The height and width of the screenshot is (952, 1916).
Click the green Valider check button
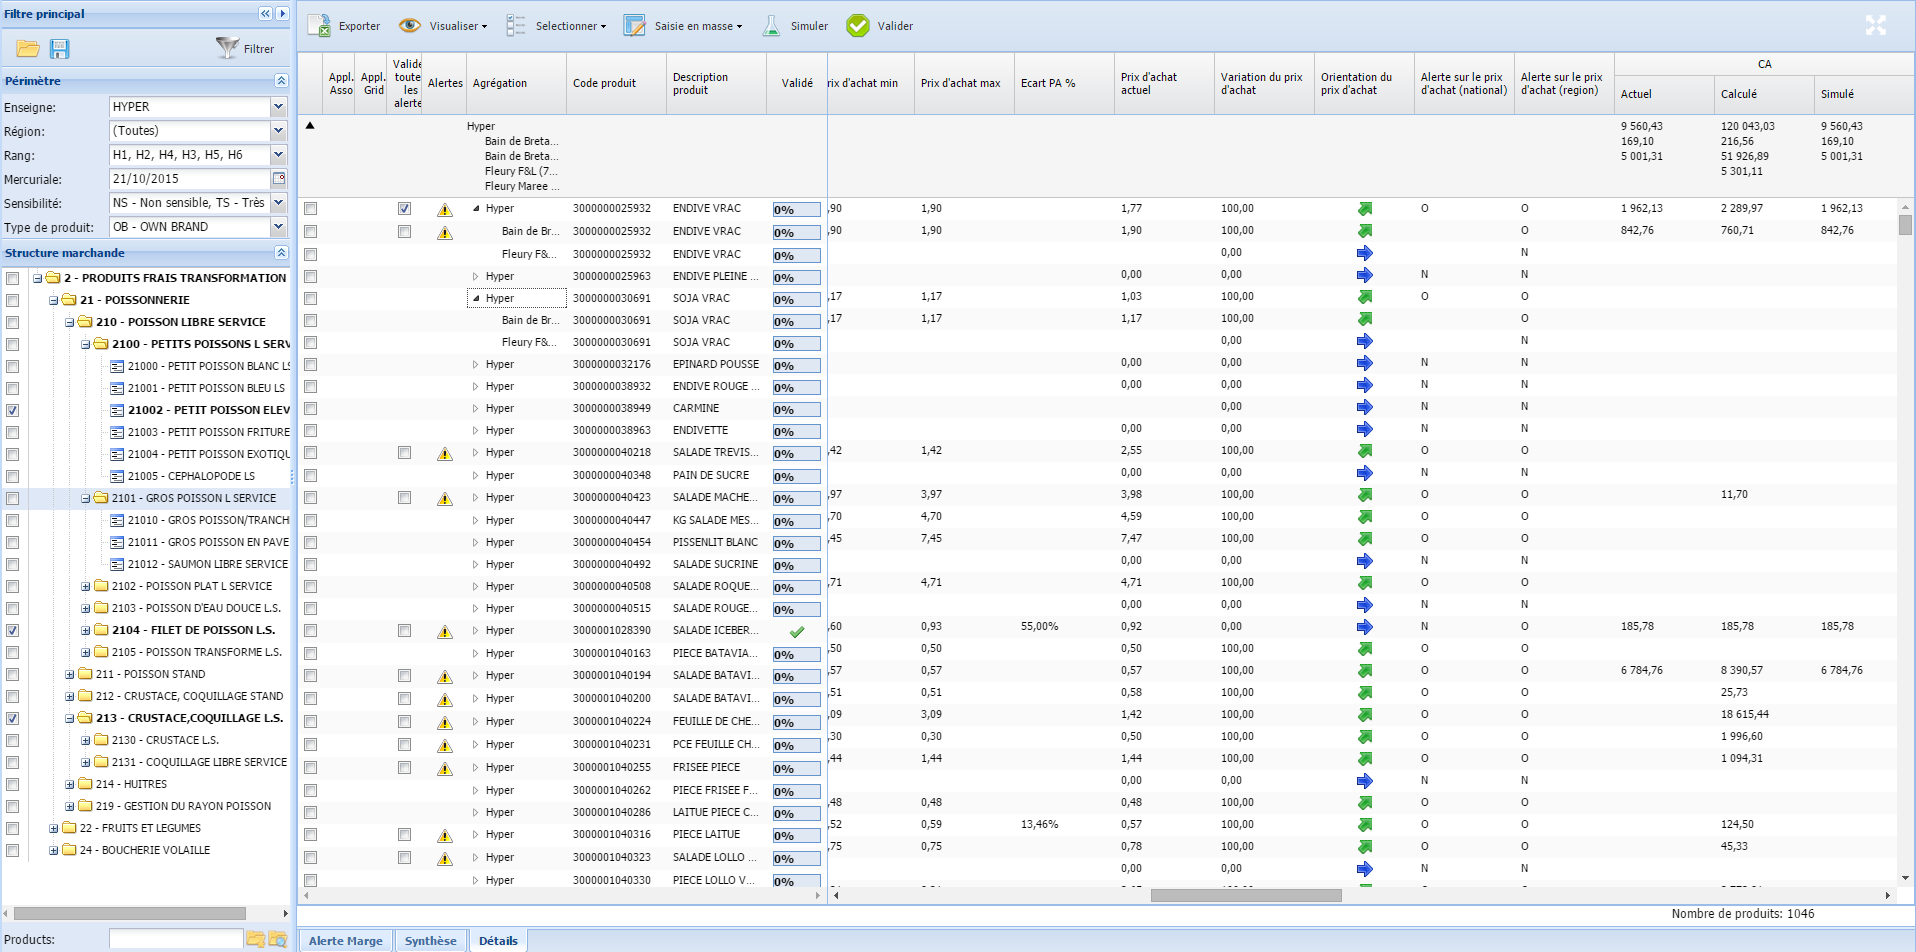[x=858, y=26]
